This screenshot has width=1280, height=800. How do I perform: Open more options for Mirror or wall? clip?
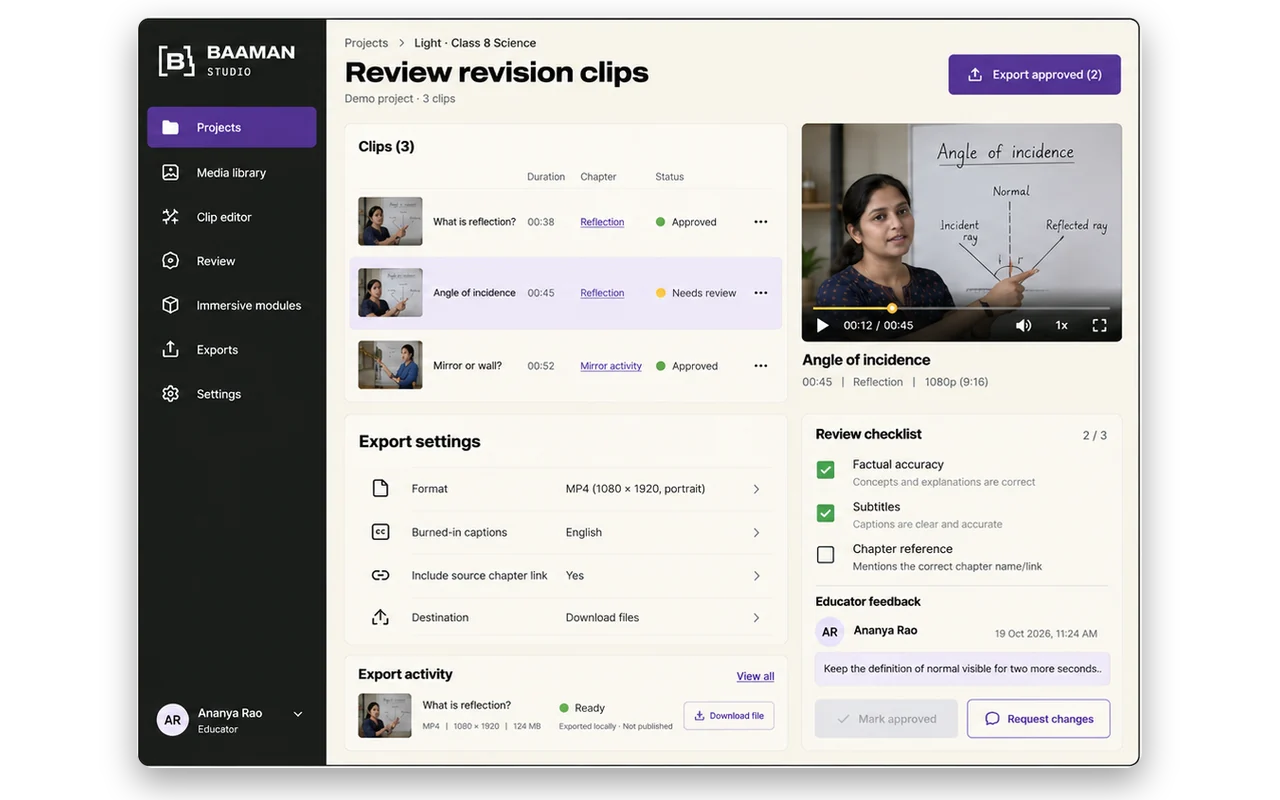[x=761, y=366]
